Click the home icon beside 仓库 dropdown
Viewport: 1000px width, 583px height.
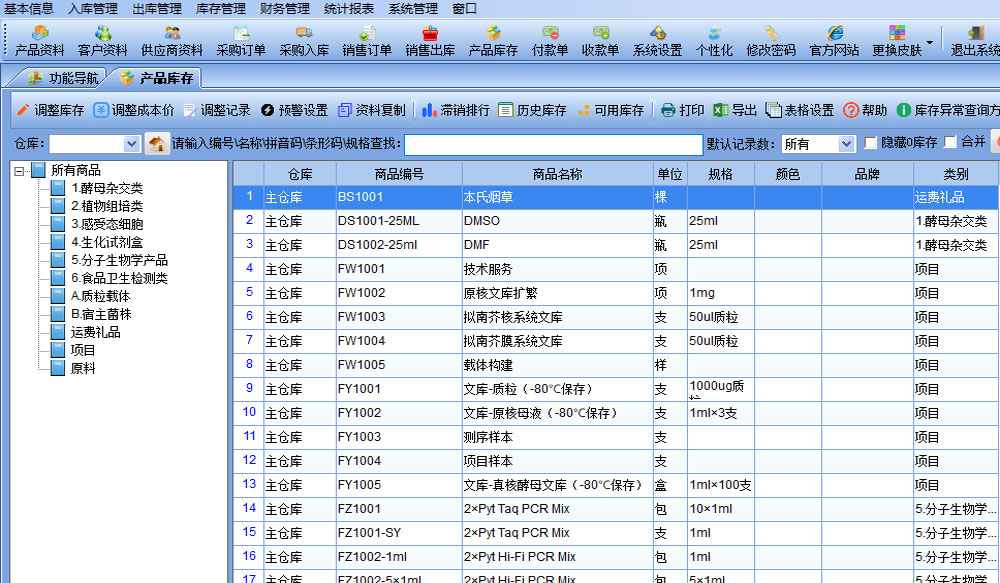[x=157, y=144]
